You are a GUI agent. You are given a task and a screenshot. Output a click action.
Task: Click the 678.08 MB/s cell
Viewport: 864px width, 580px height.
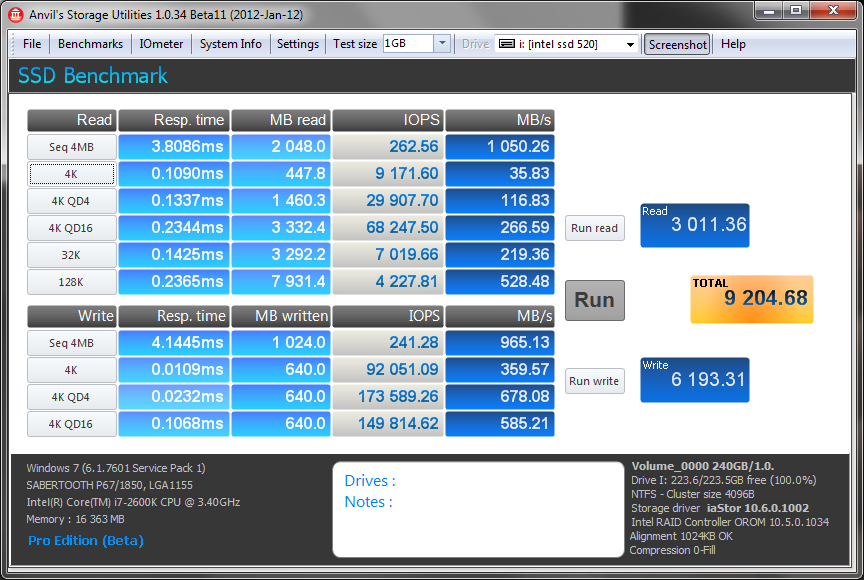(x=500, y=397)
